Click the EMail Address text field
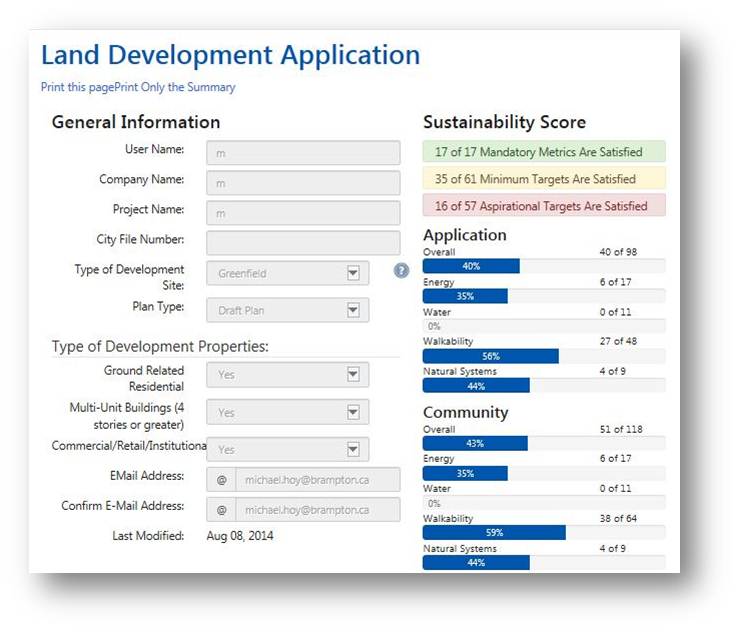Image resolution: width=739 pixels, height=632 pixels. 318,479
